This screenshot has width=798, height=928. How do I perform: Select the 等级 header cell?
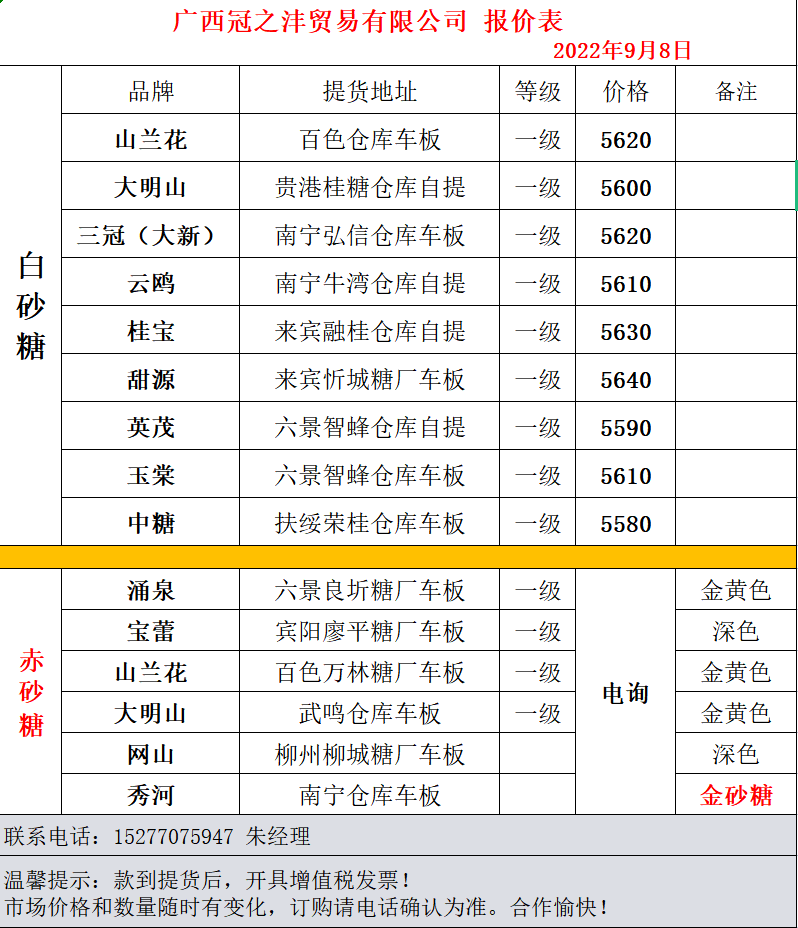coord(538,92)
